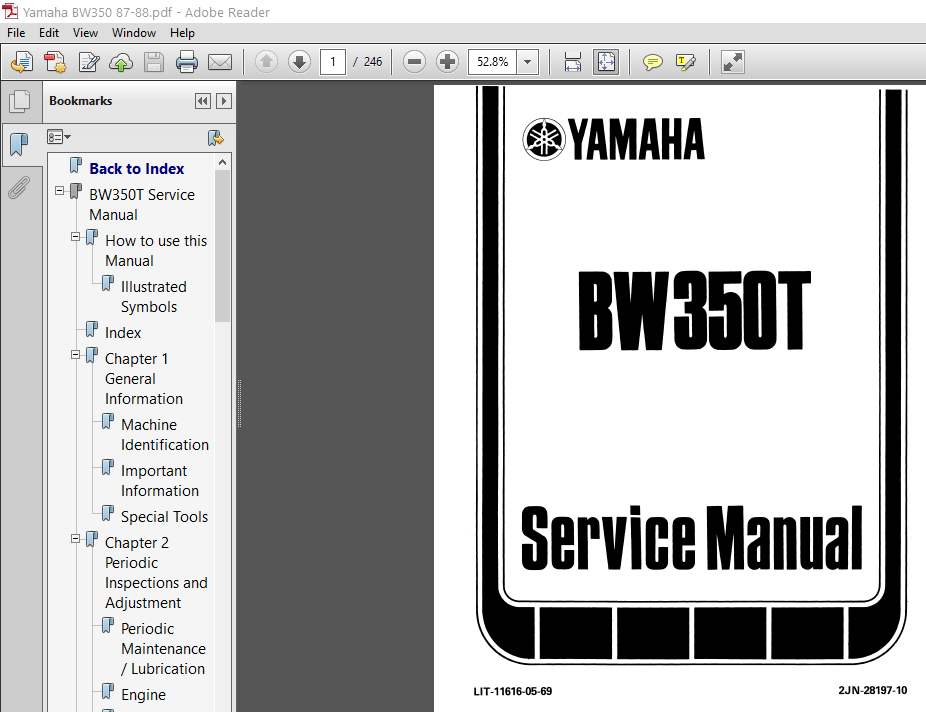926x712 pixels.
Task: Click the Fit one full page icon
Action: pyautogui.click(x=607, y=61)
